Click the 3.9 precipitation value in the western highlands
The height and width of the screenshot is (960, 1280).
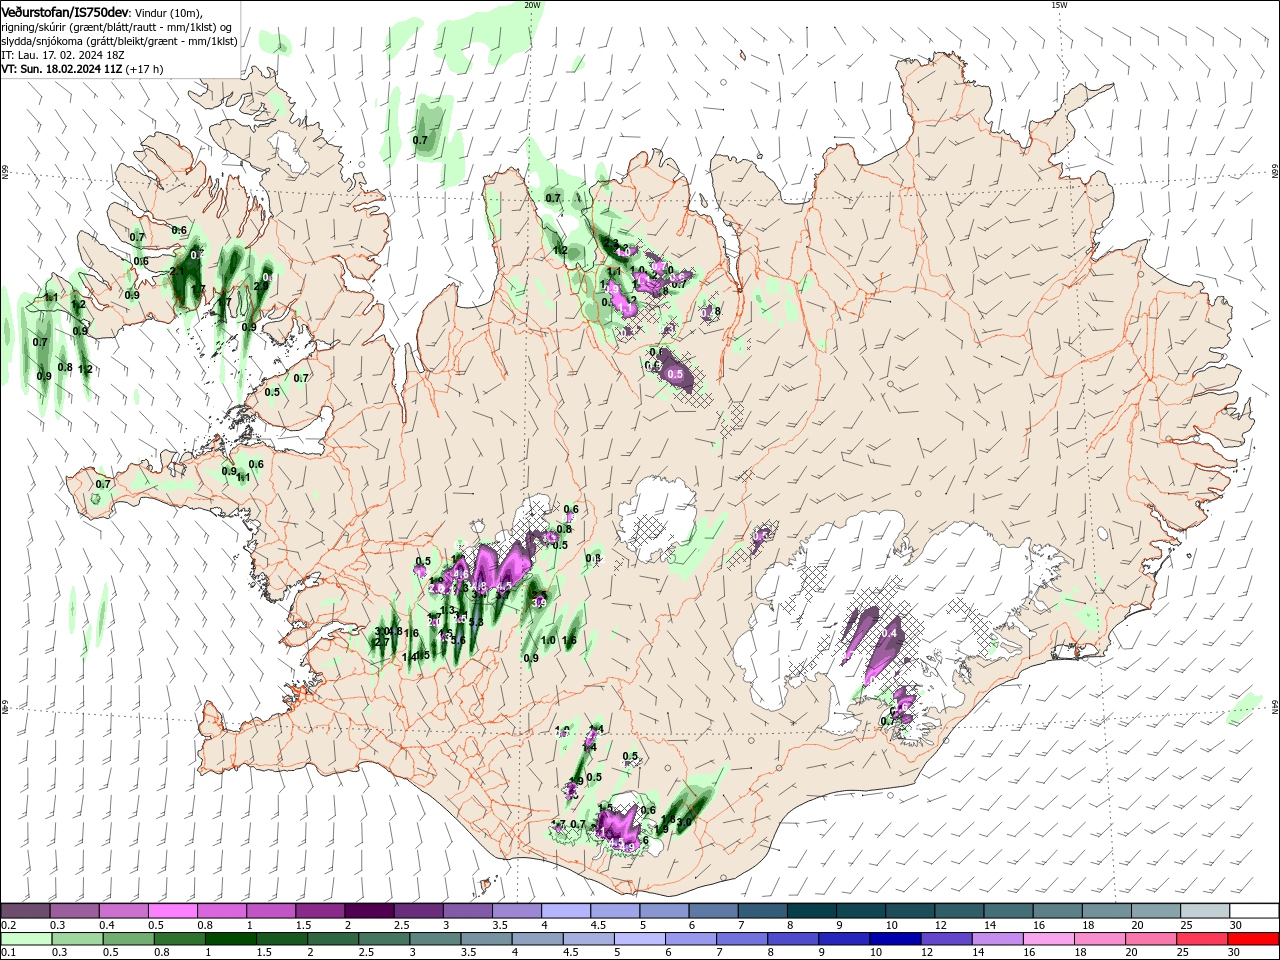tap(539, 602)
